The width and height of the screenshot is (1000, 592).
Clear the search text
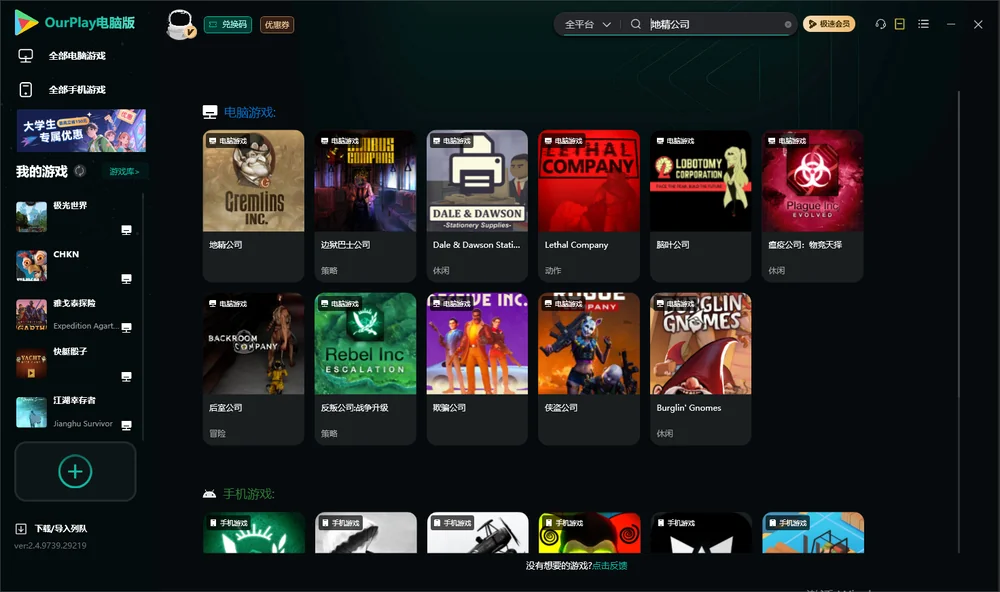pyautogui.click(x=788, y=24)
